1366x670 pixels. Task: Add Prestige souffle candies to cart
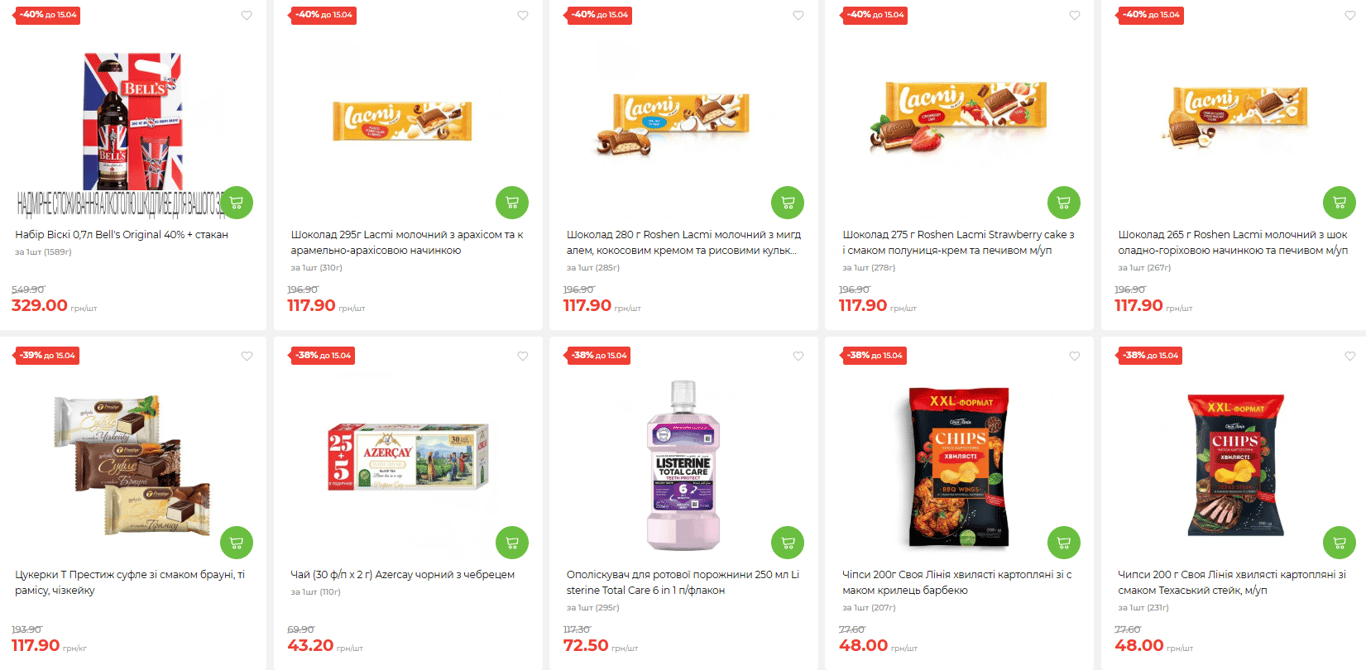[x=236, y=542]
